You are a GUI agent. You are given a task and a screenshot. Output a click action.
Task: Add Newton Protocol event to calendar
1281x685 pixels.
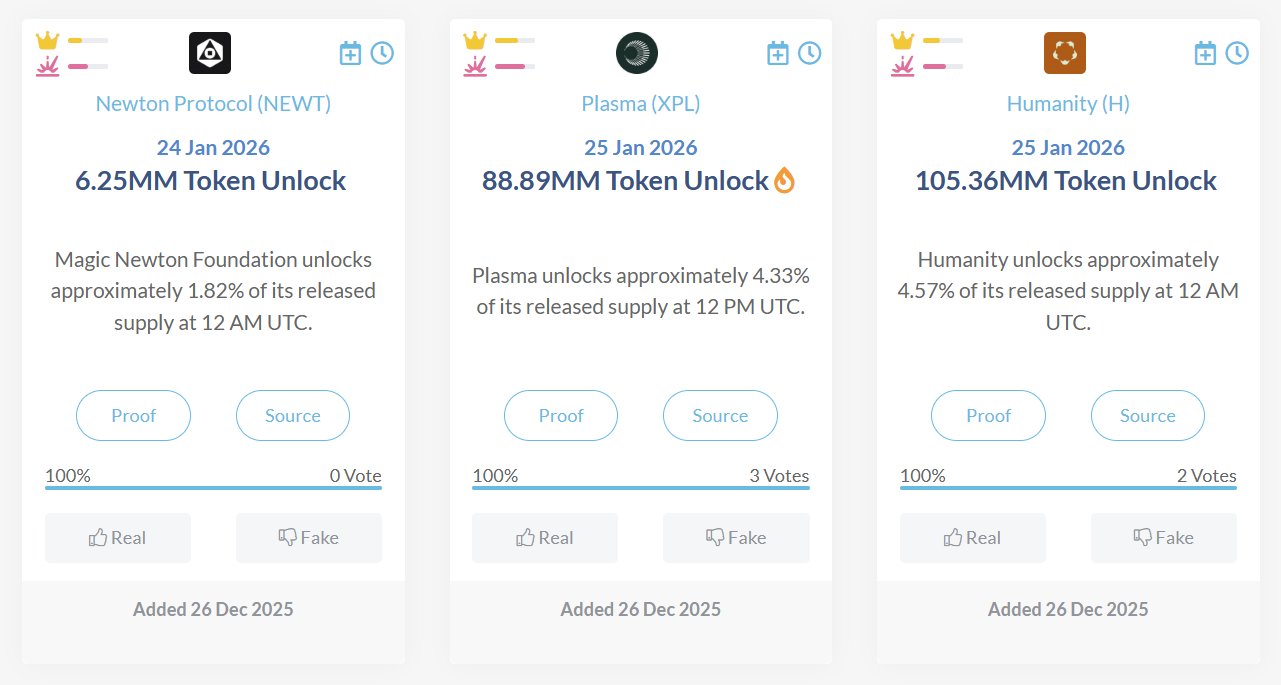pyautogui.click(x=350, y=53)
